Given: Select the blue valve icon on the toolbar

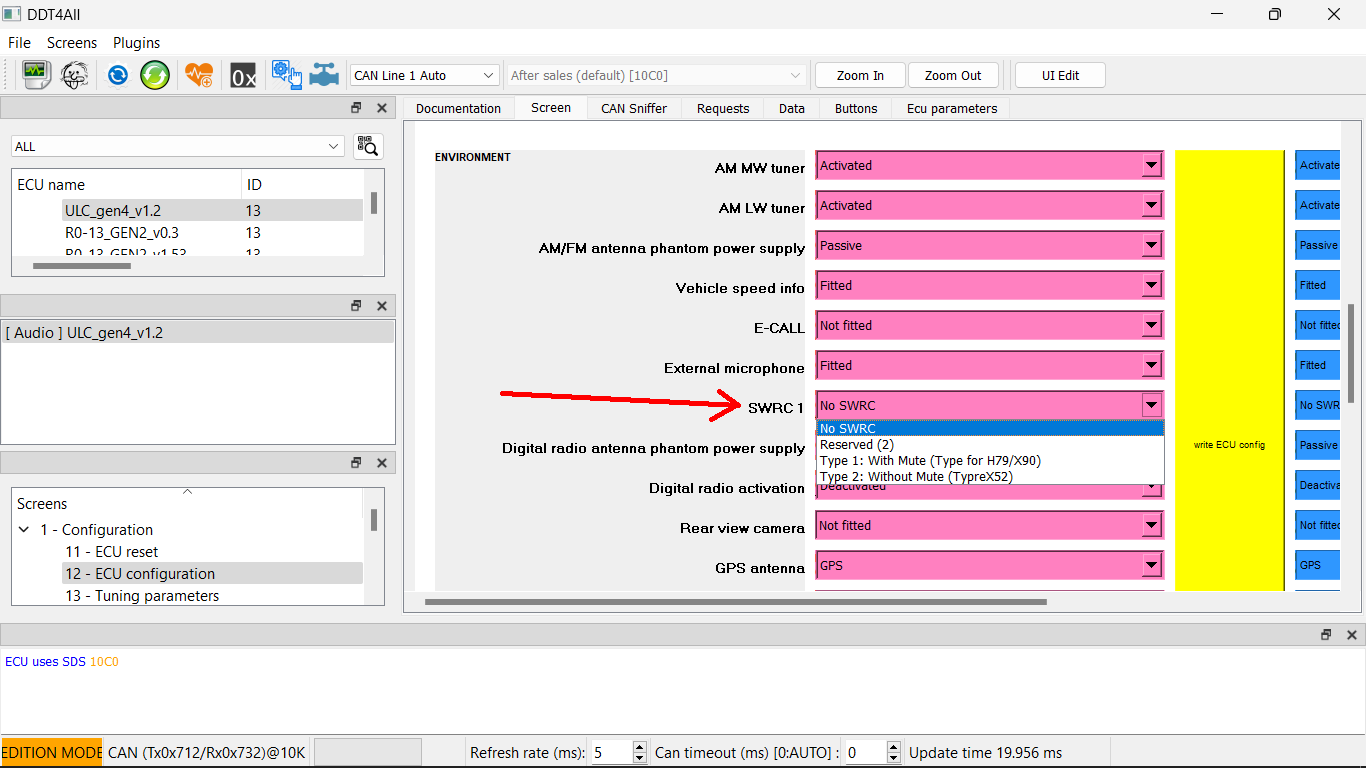Looking at the screenshot, I should pyautogui.click(x=323, y=74).
